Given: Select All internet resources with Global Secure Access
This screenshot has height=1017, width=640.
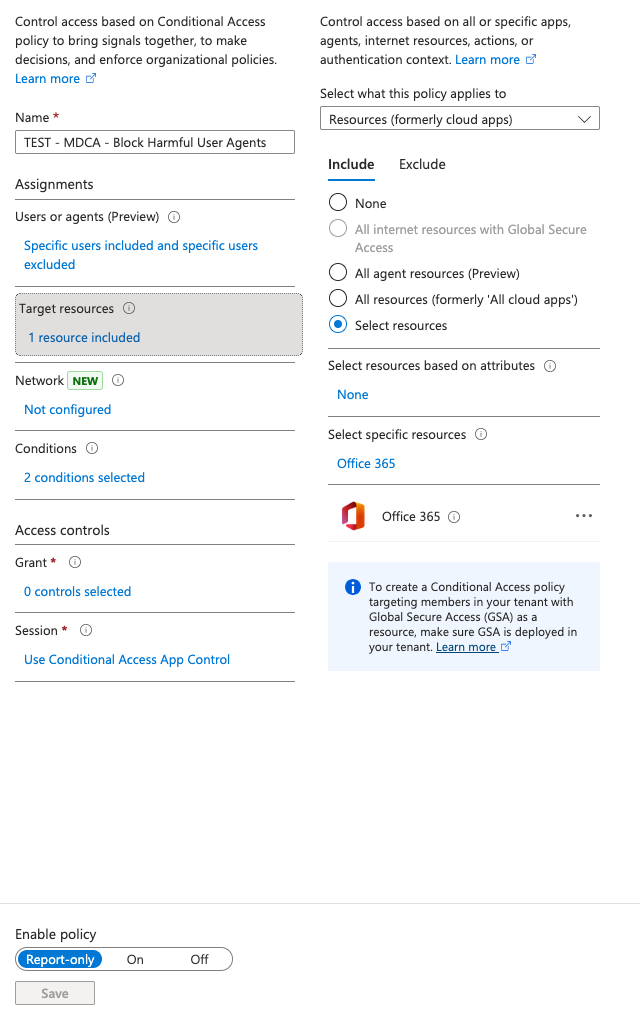Looking at the screenshot, I should (338, 228).
